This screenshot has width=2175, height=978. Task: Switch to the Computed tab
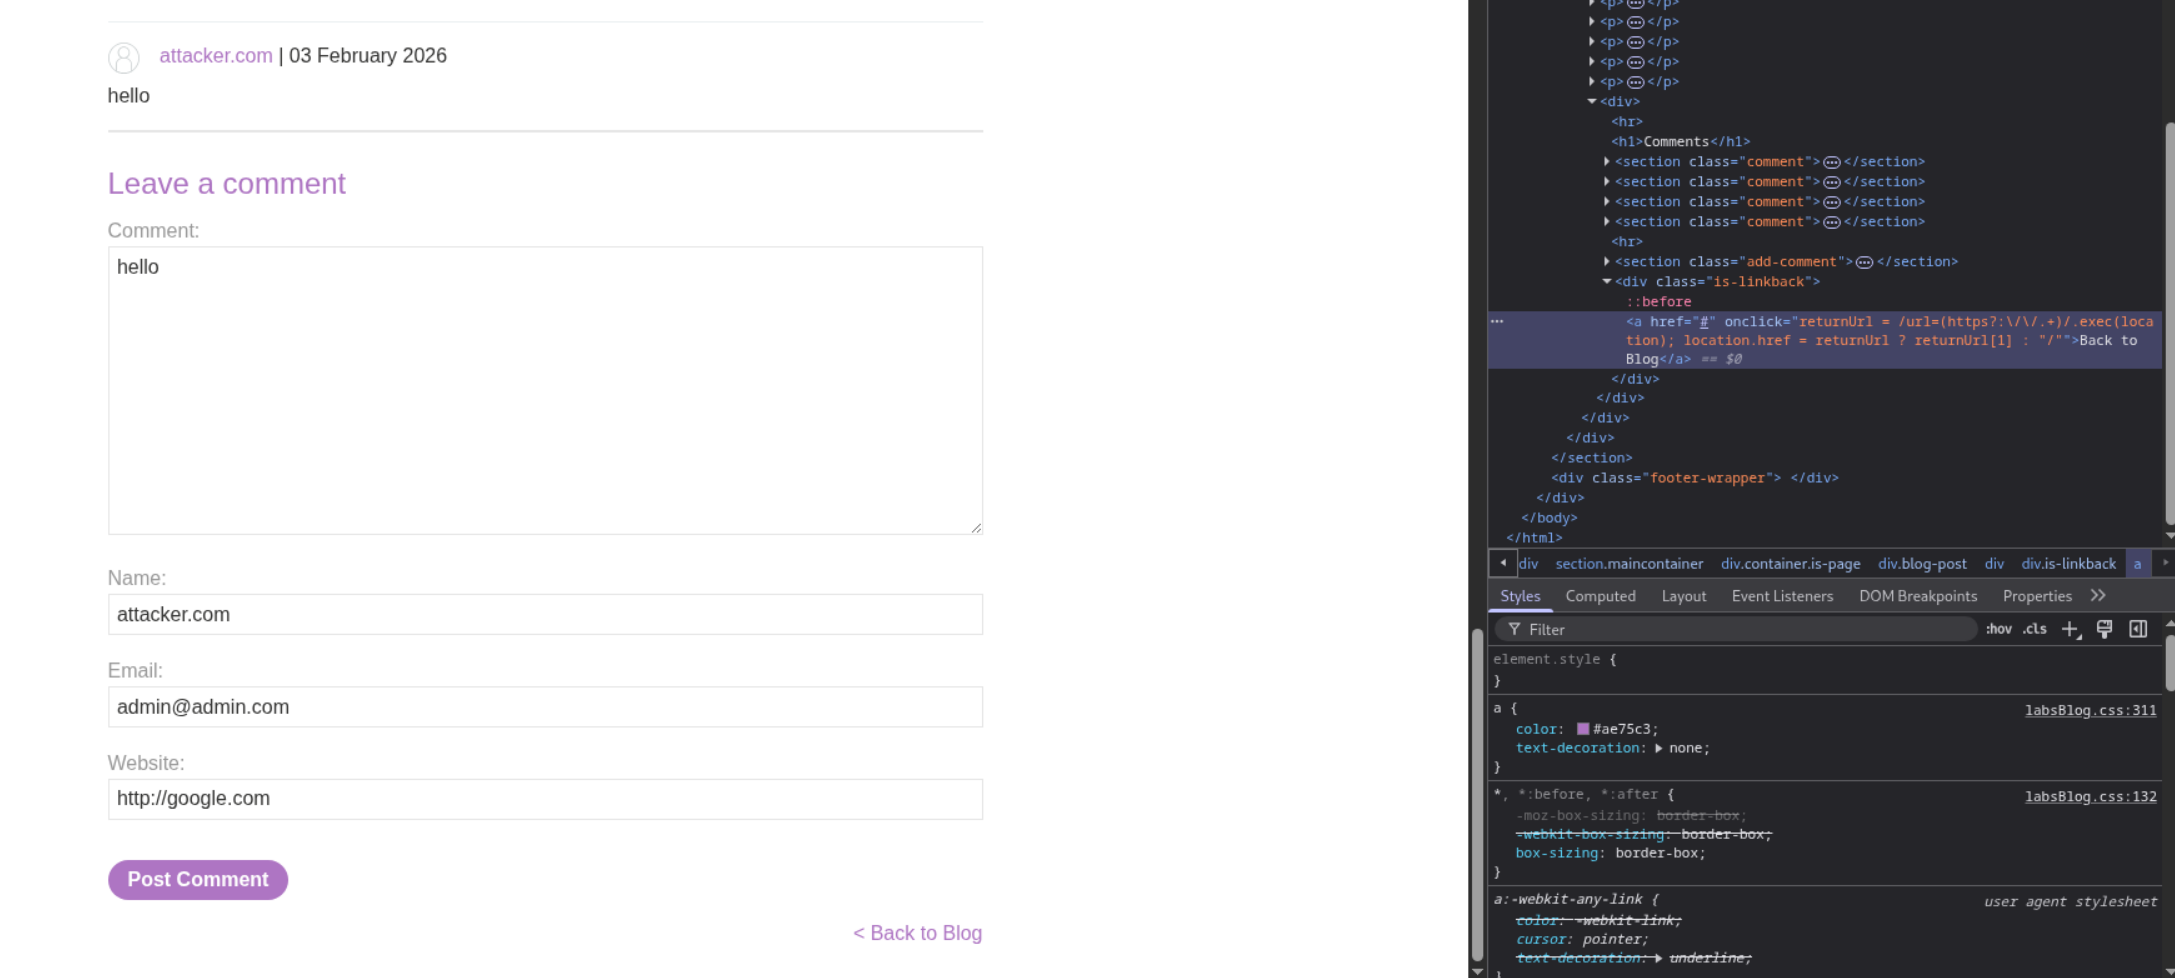1600,596
